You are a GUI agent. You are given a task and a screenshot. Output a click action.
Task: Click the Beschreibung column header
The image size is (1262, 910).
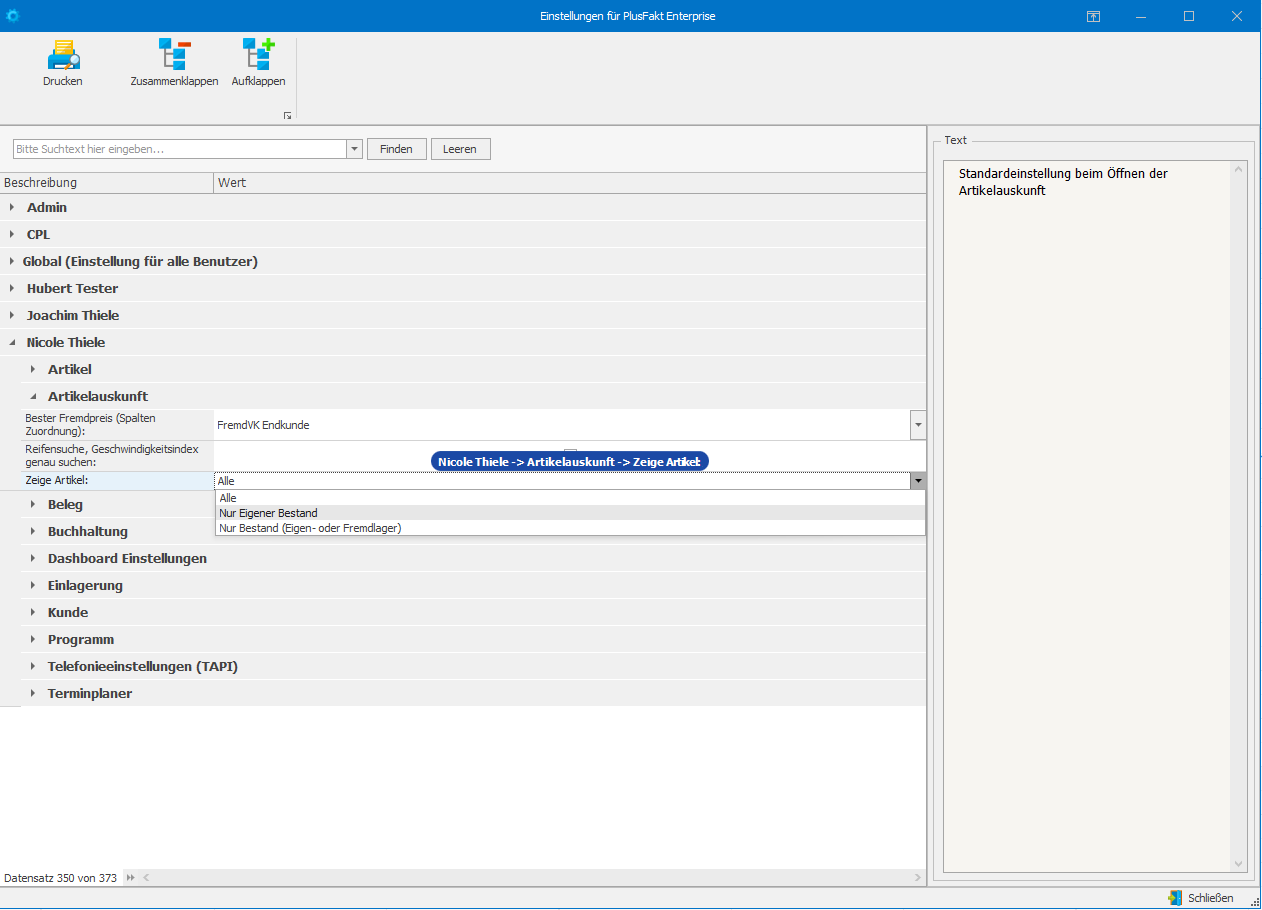tap(107, 183)
